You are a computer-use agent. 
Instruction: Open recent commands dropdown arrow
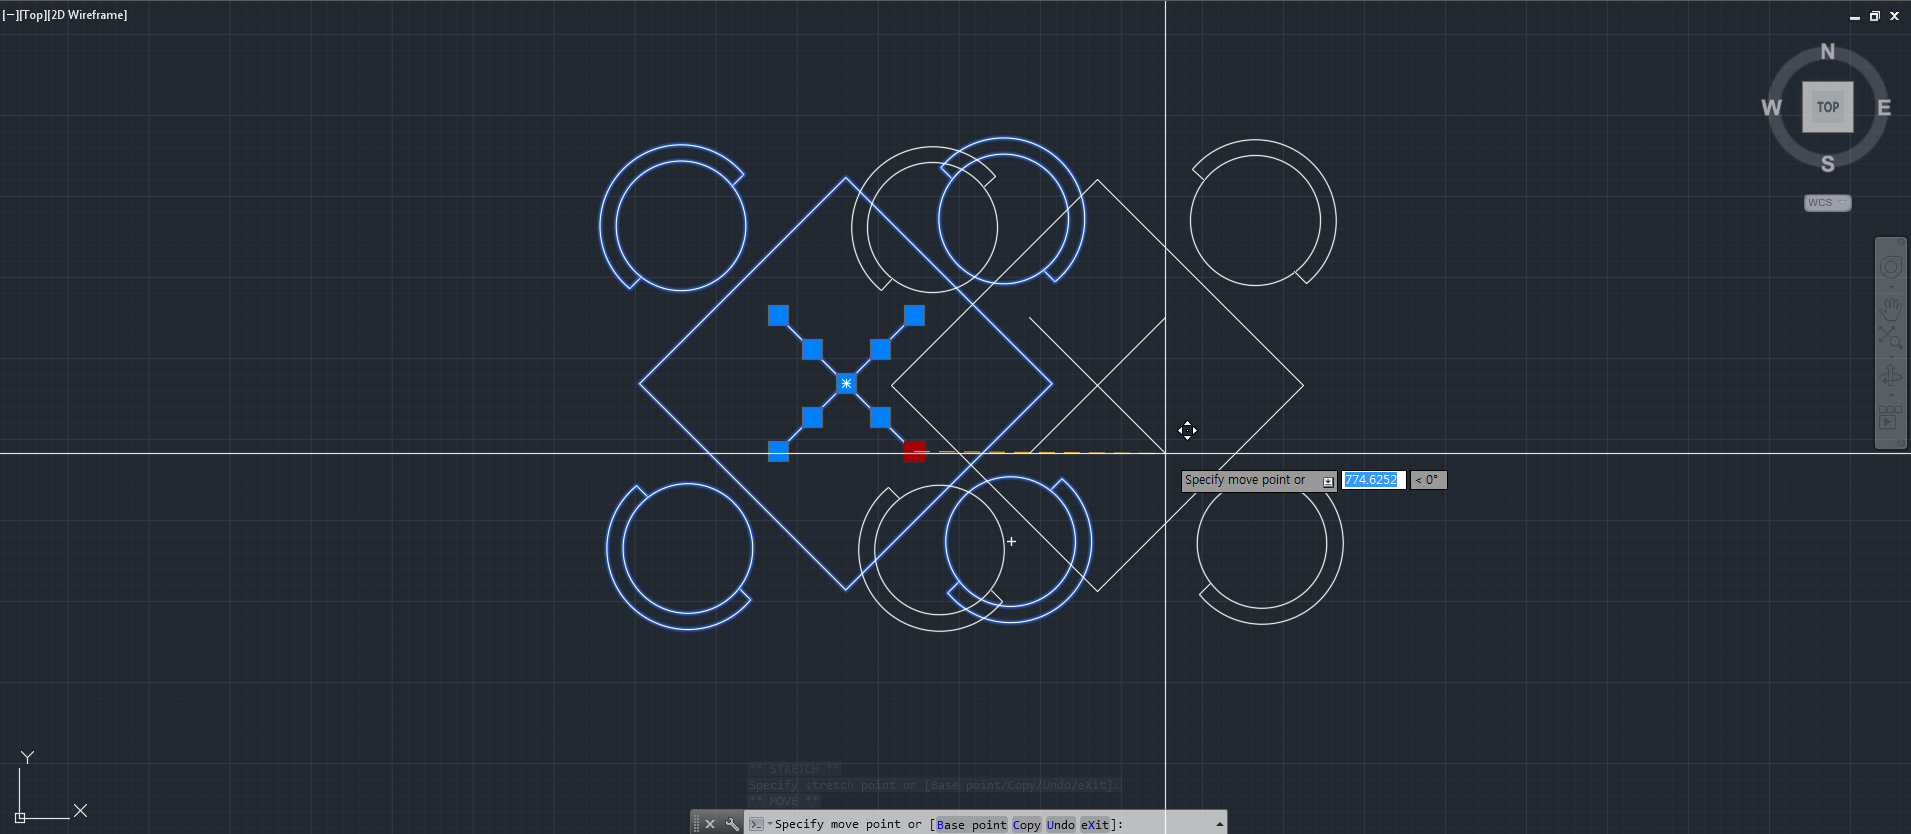pyautogui.click(x=770, y=823)
